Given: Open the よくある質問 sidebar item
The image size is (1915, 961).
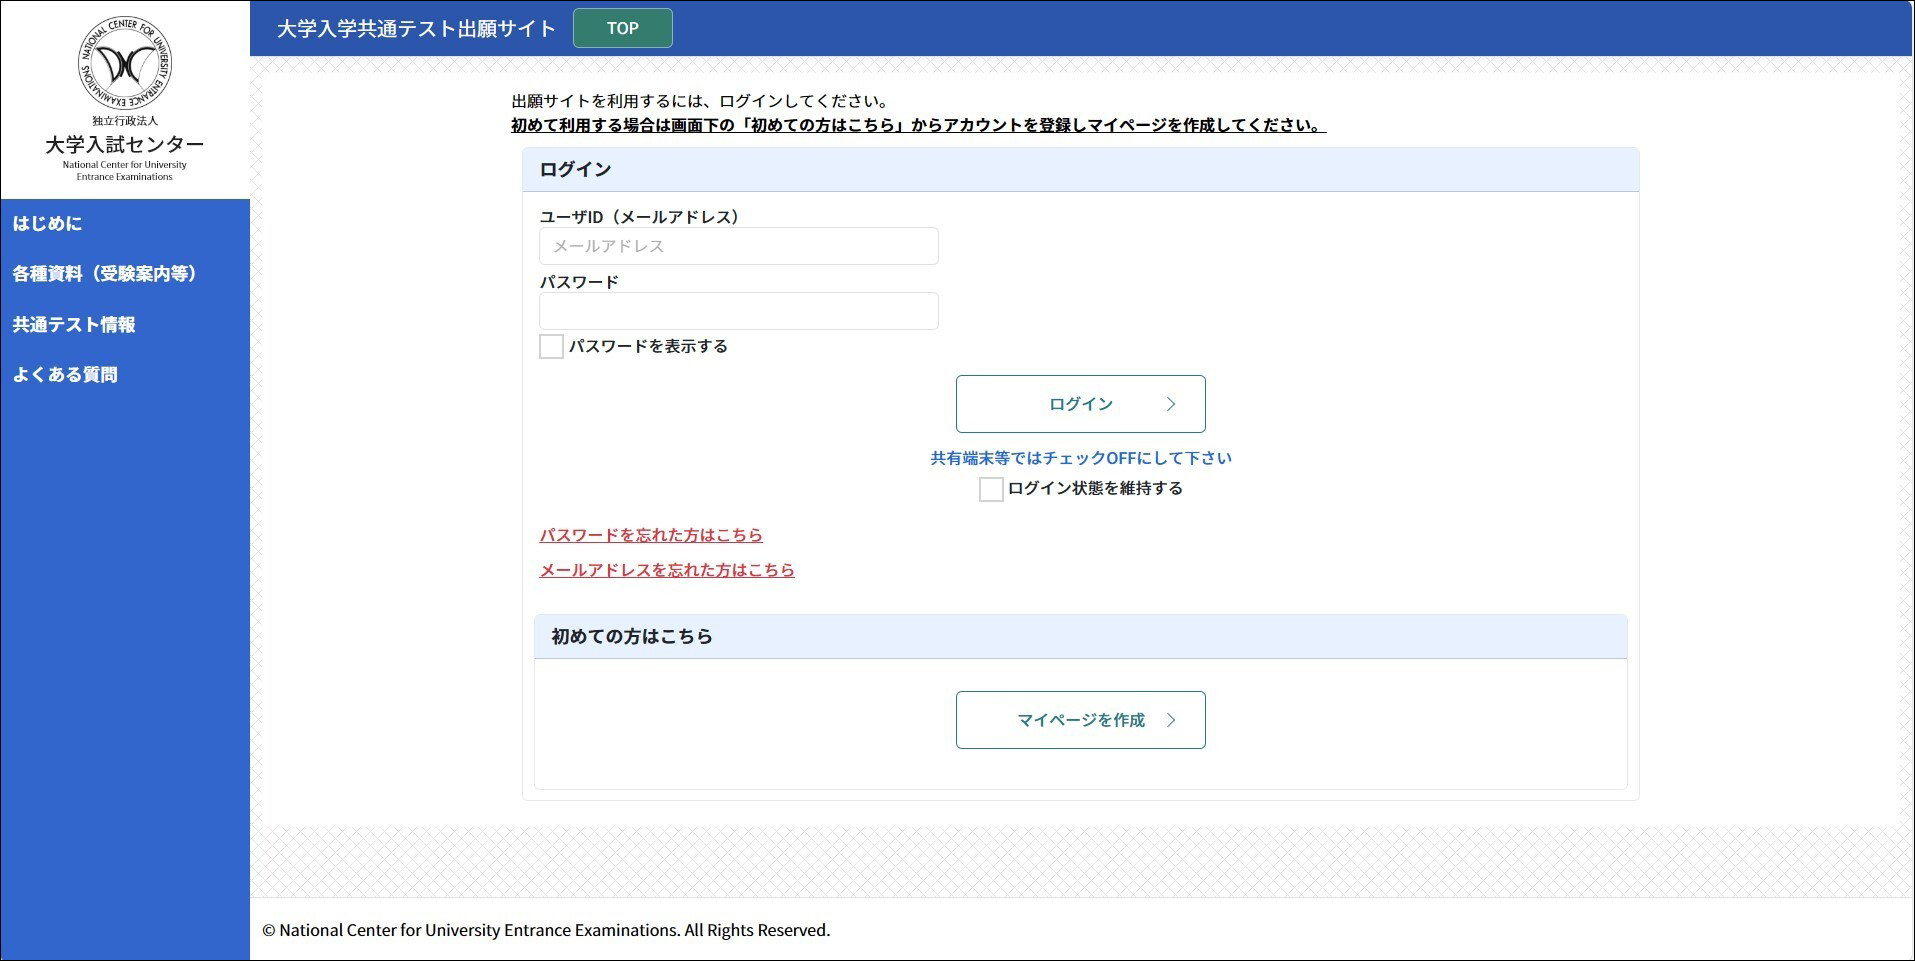Looking at the screenshot, I should (65, 375).
